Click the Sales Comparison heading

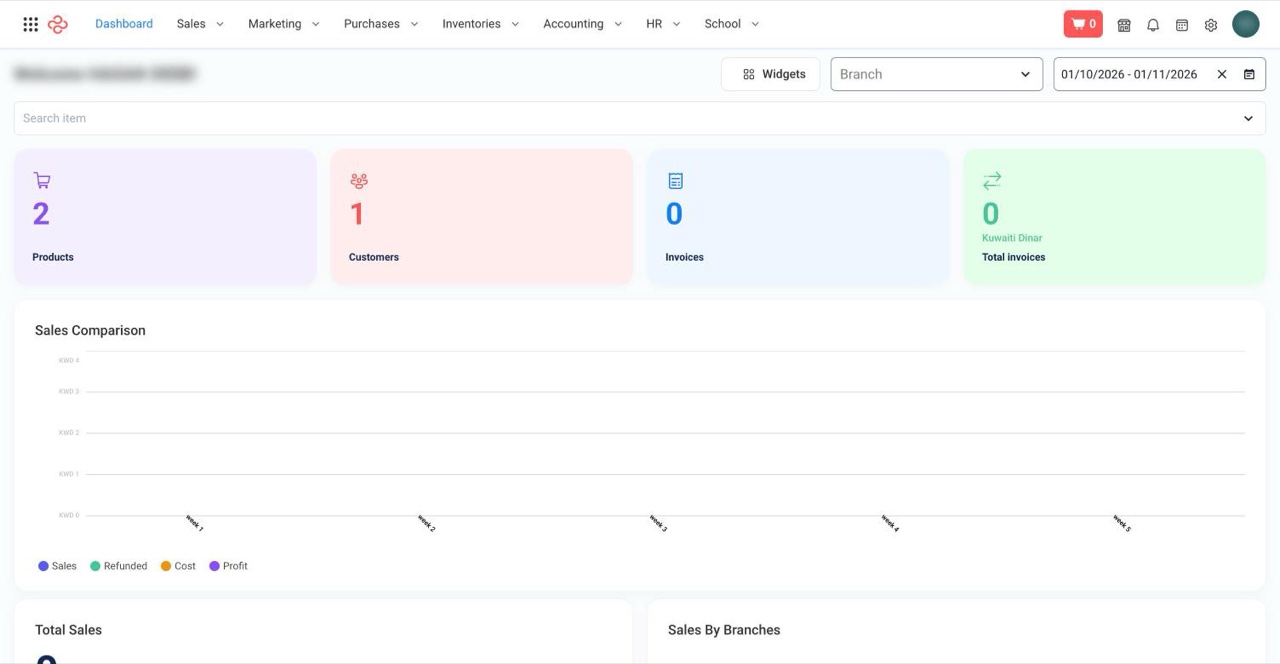(x=90, y=330)
